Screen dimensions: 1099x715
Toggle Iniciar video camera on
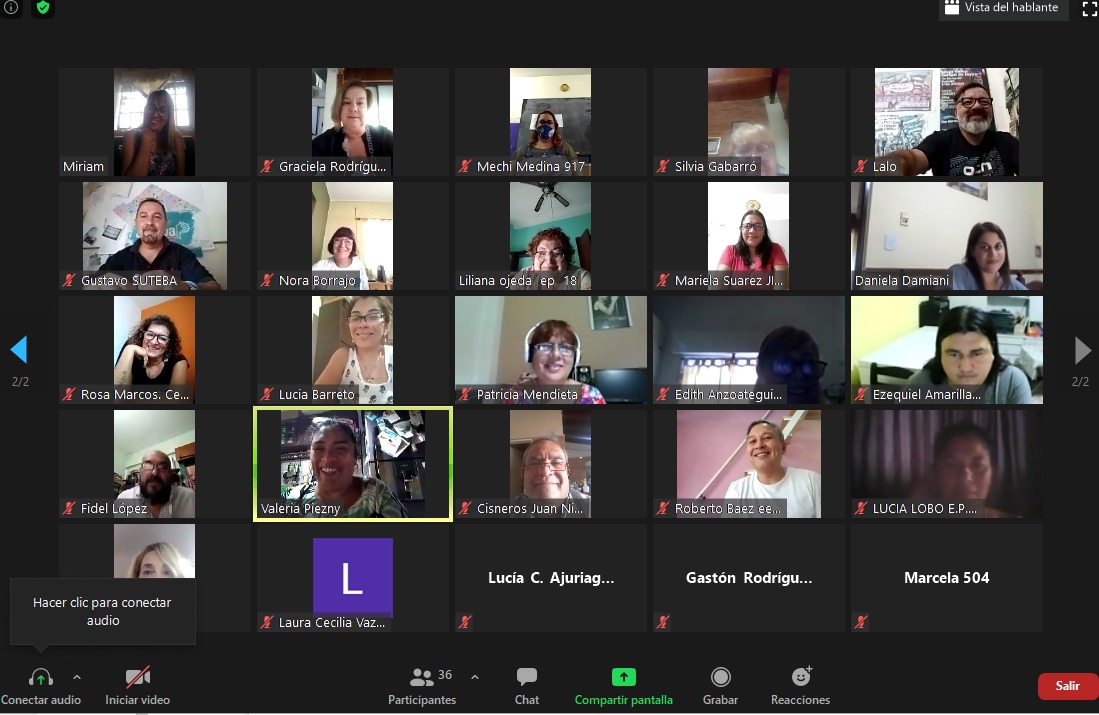click(x=138, y=677)
